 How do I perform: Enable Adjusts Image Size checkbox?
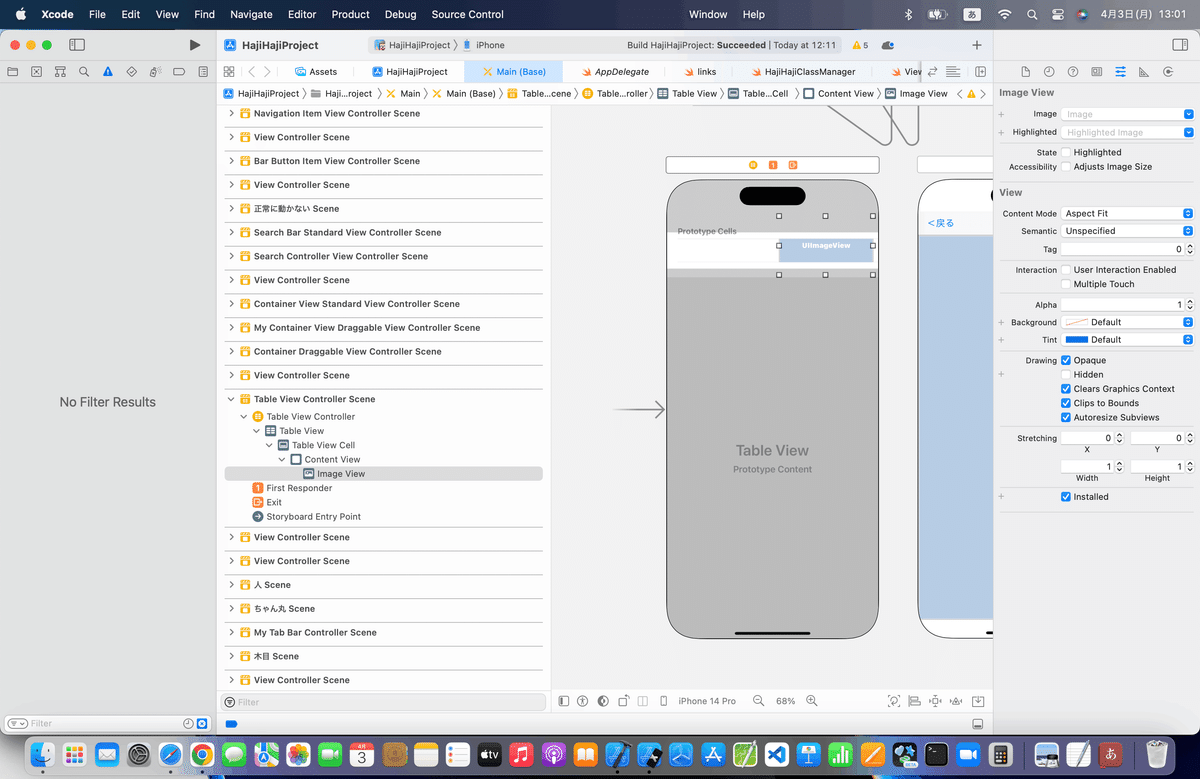(x=1066, y=167)
